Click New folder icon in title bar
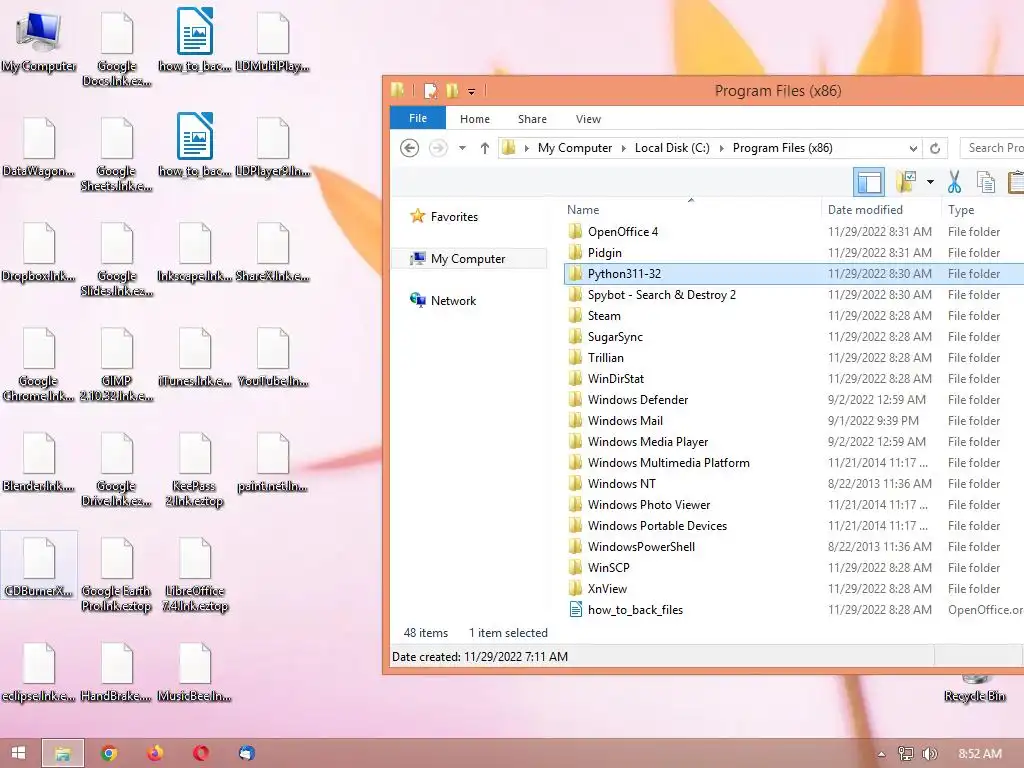The width and height of the screenshot is (1024, 768). [452, 91]
